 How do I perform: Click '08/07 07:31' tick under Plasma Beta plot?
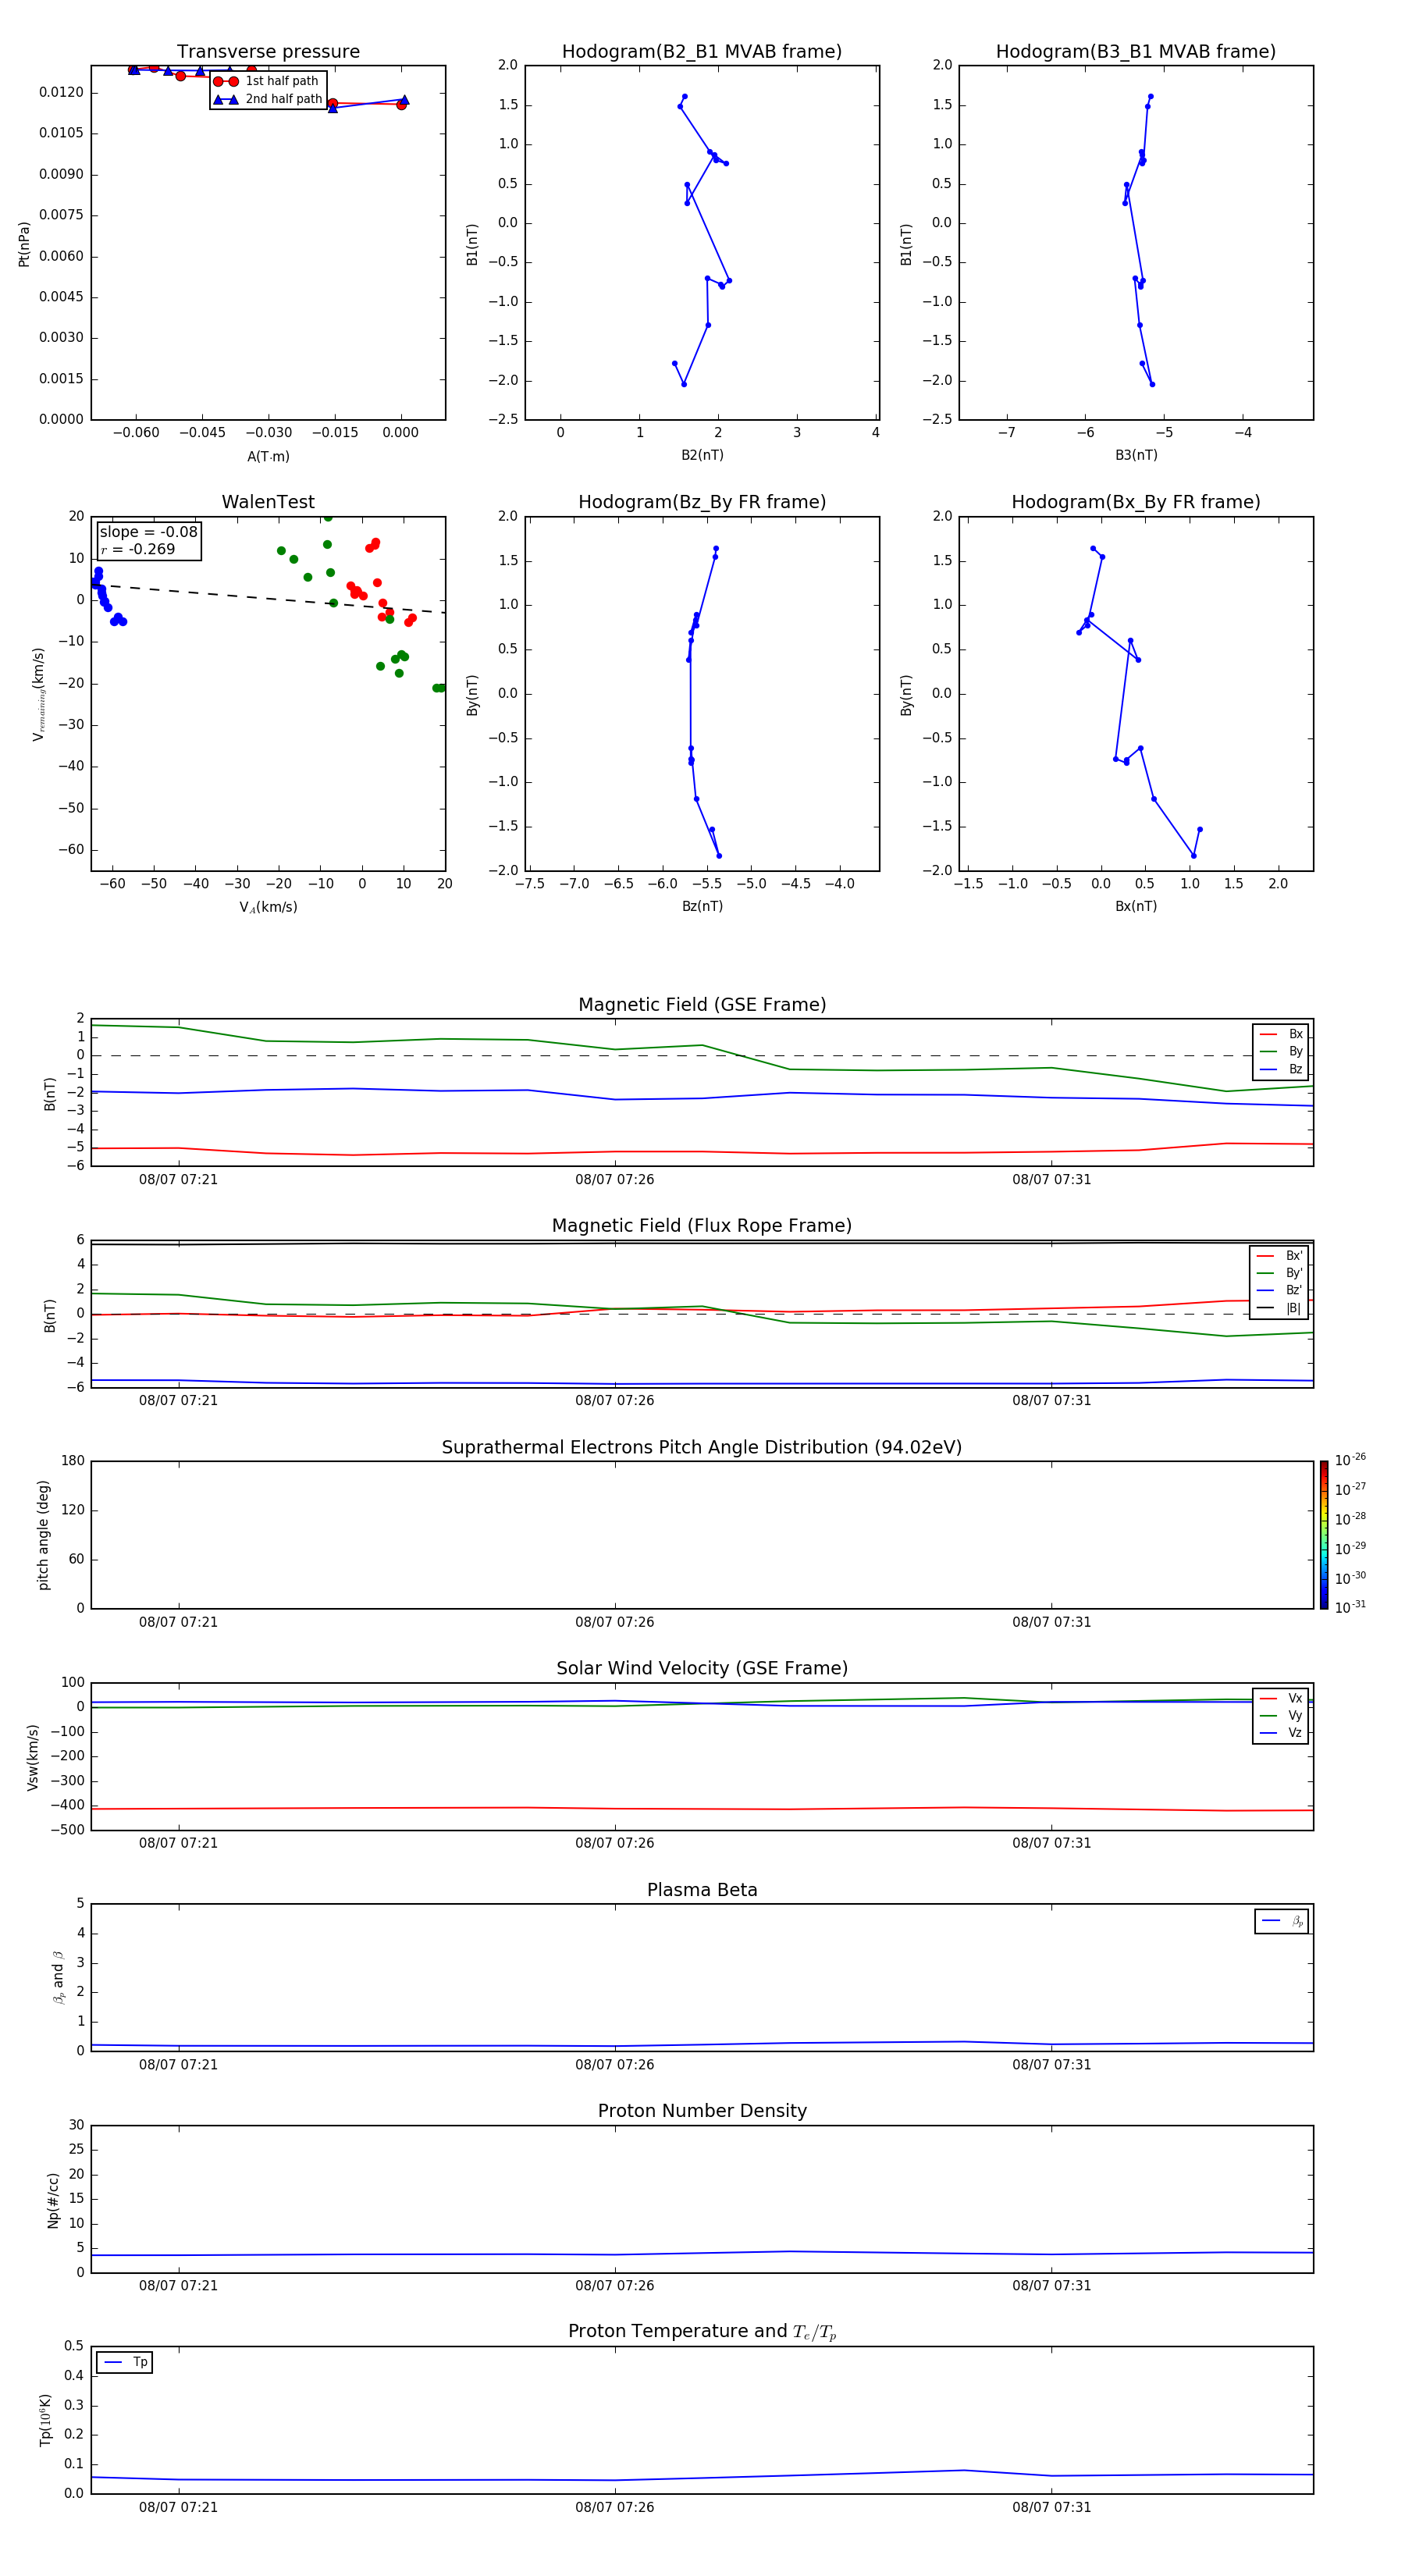(x=1051, y=2064)
